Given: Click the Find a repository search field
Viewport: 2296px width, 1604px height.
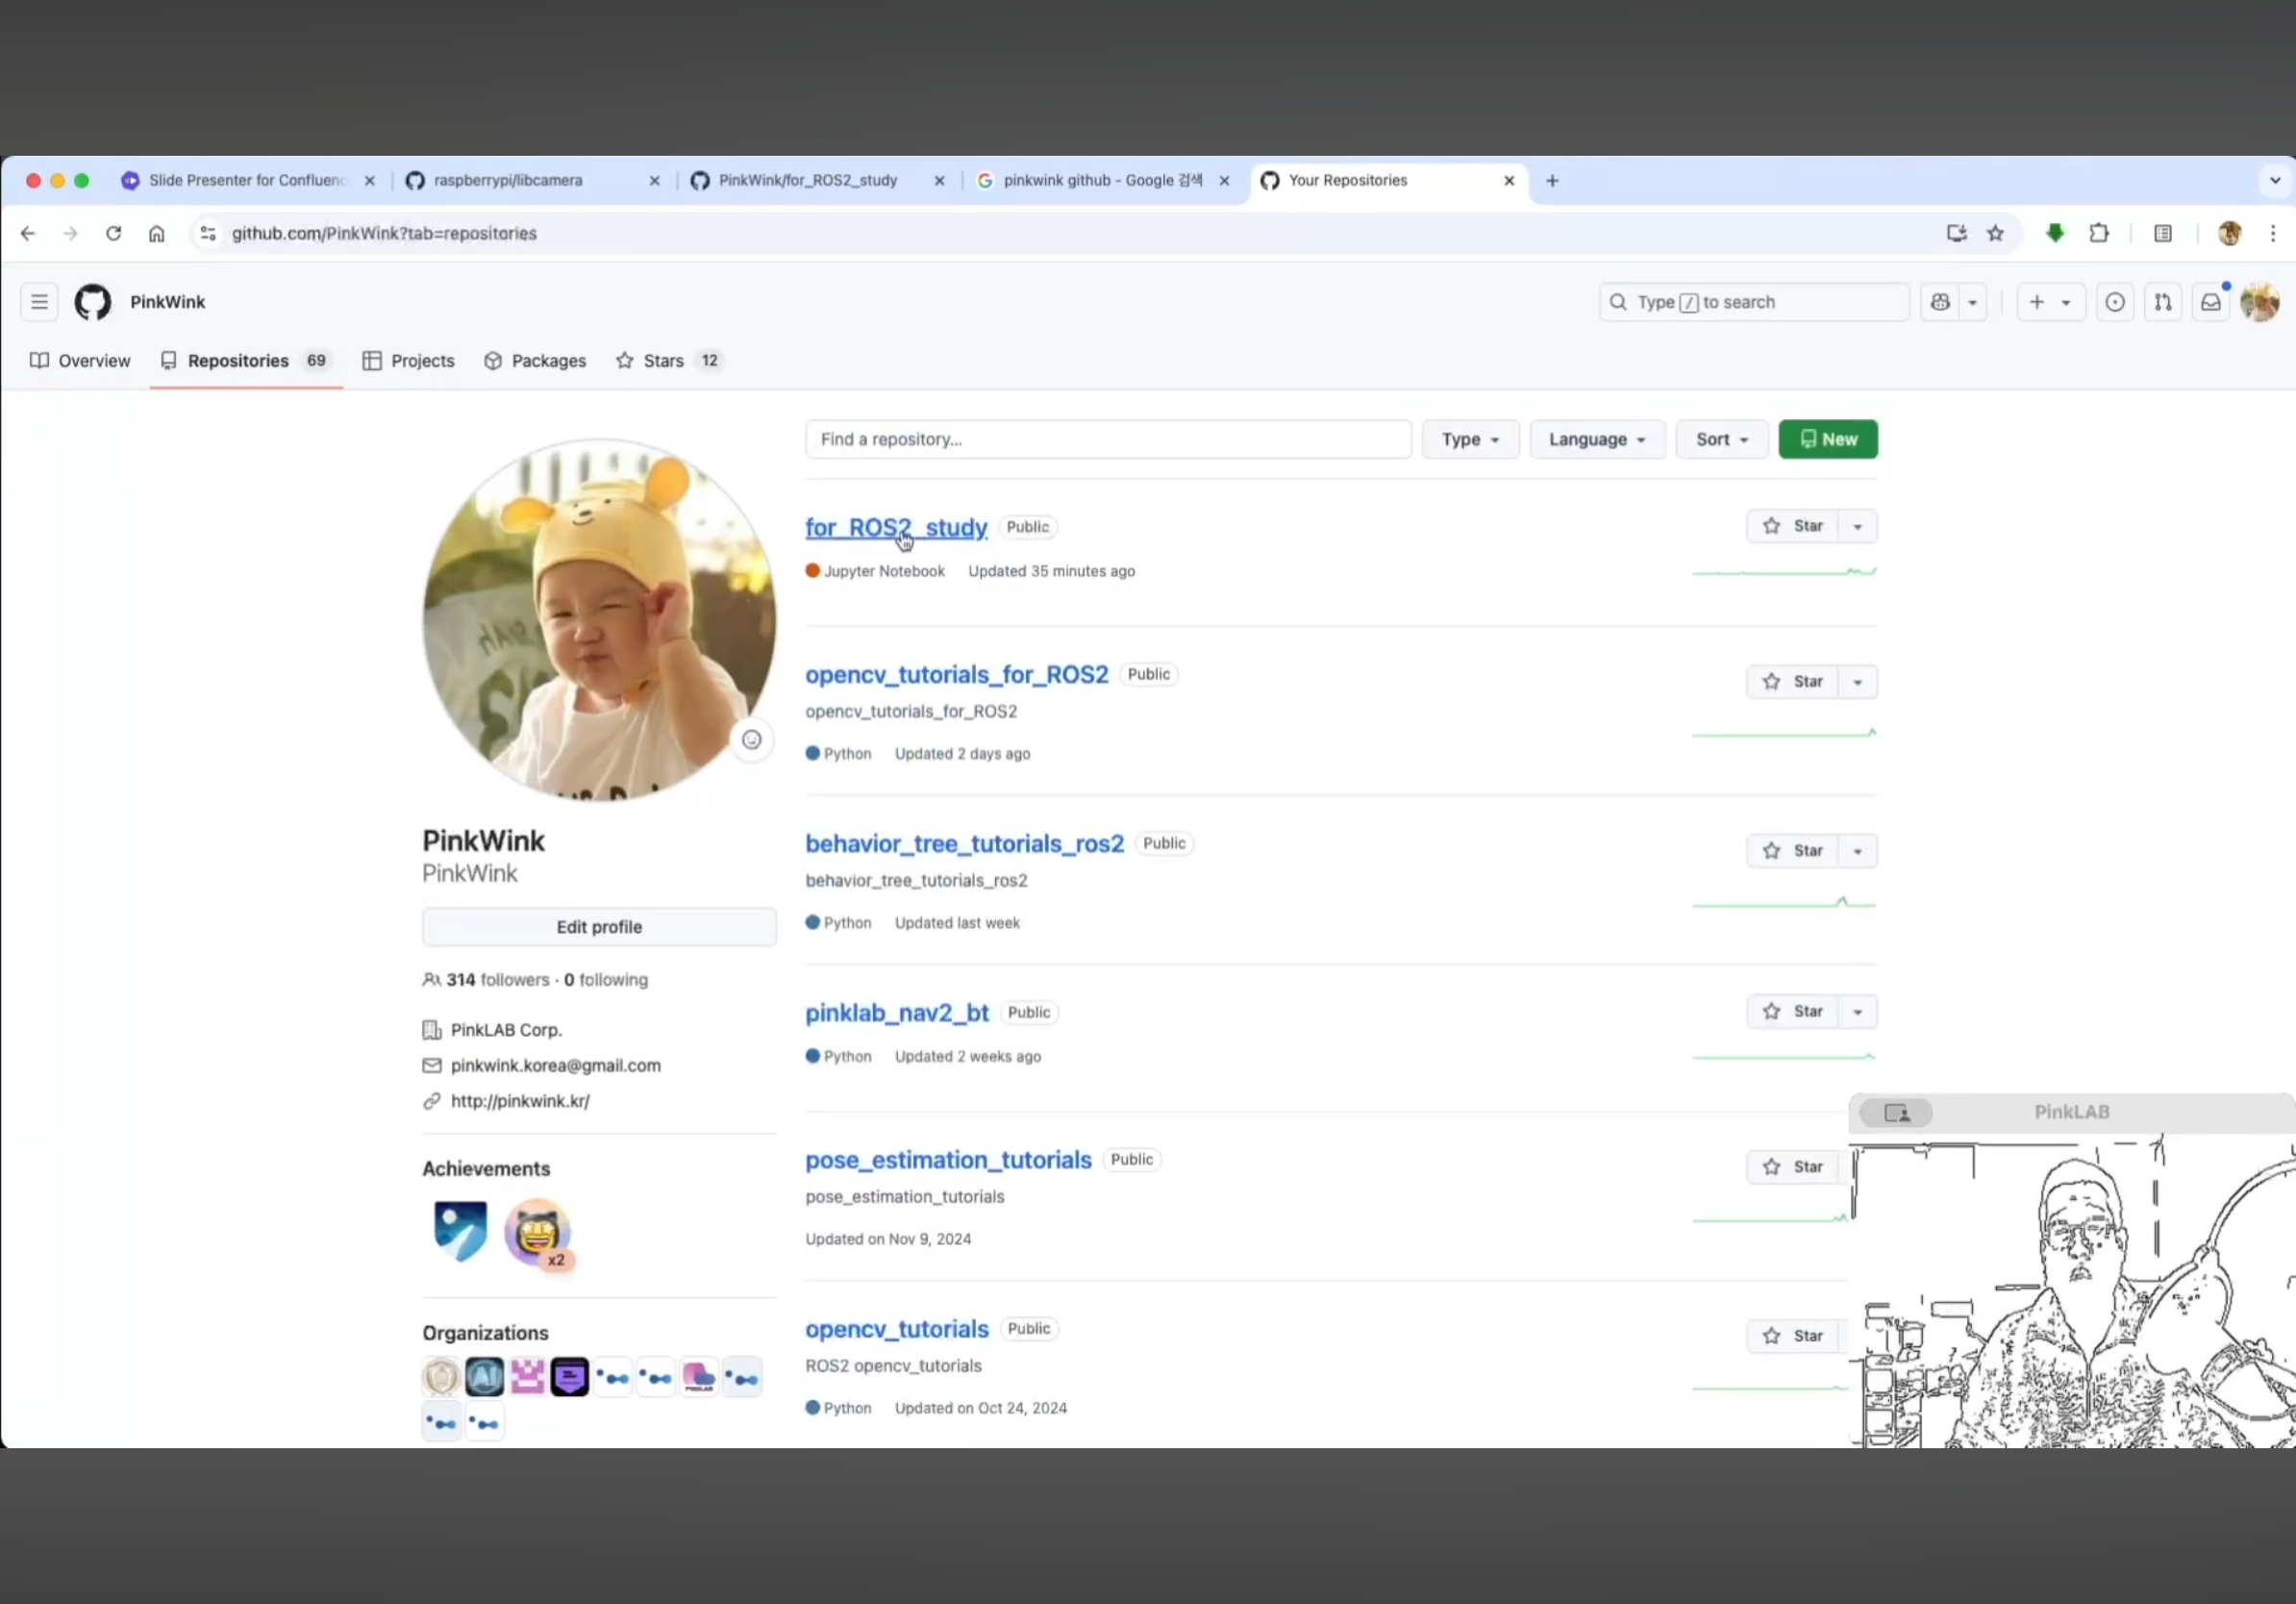Looking at the screenshot, I should [1107, 440].
